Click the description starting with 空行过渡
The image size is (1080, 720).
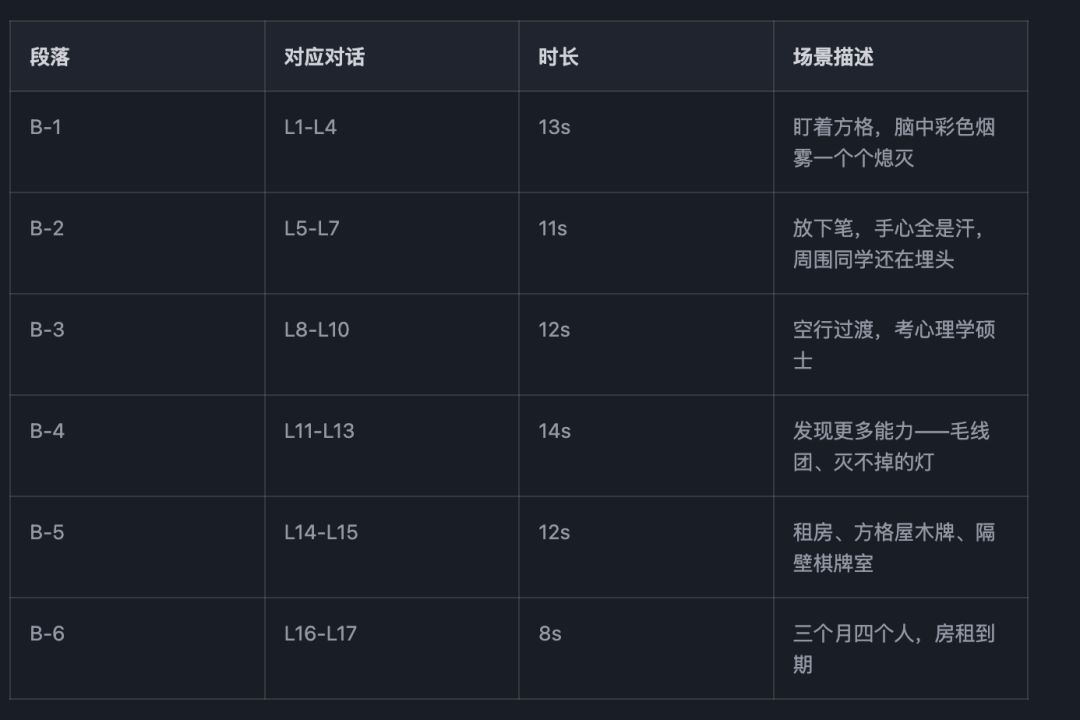[893, 344]
